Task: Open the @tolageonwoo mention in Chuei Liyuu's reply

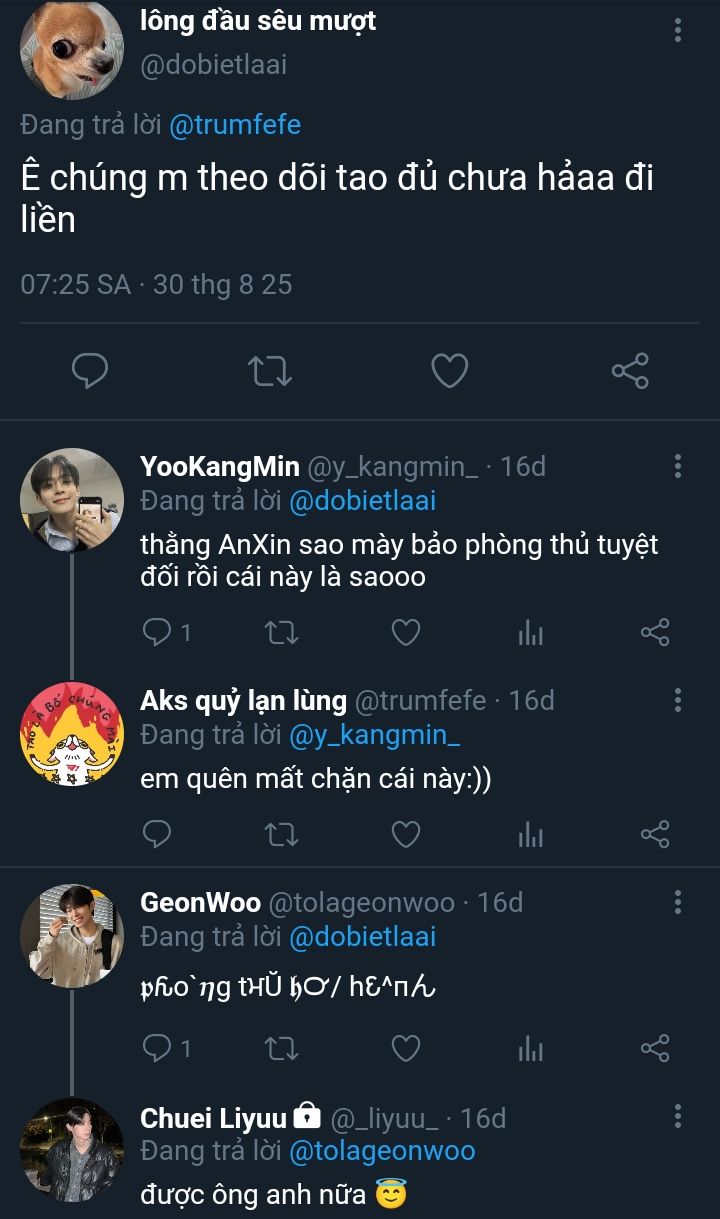Action: pos(382,1151)
